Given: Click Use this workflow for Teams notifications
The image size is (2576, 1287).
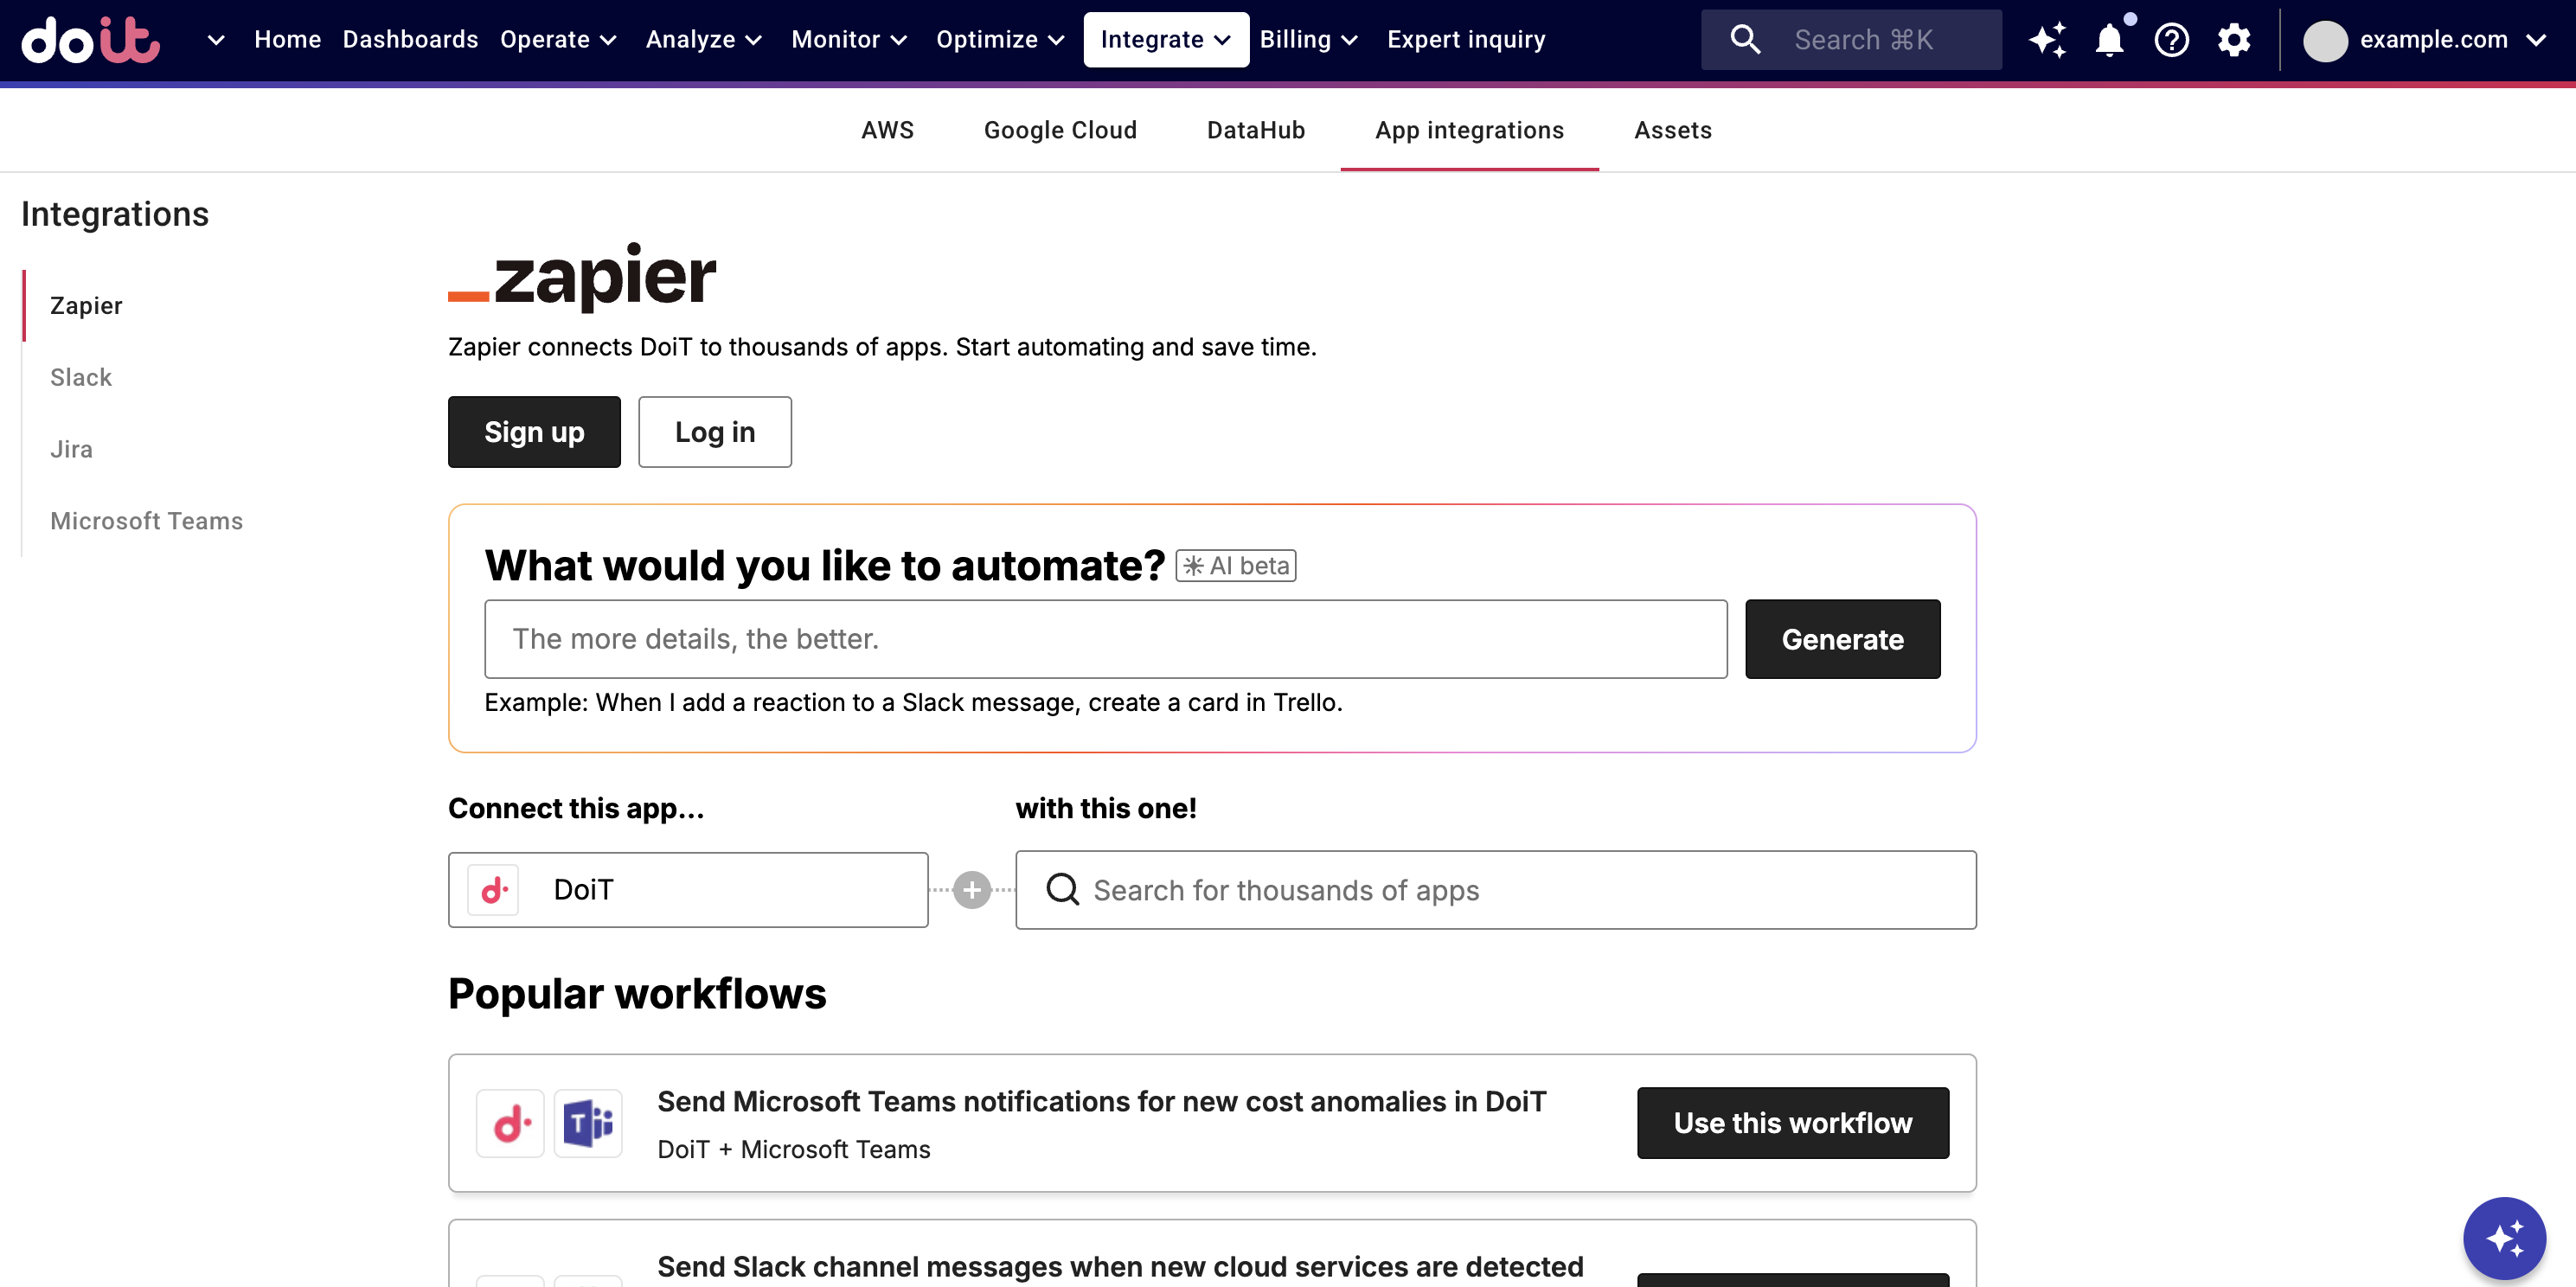Looking at the screenshot, I should (x=1792, y=1122).
